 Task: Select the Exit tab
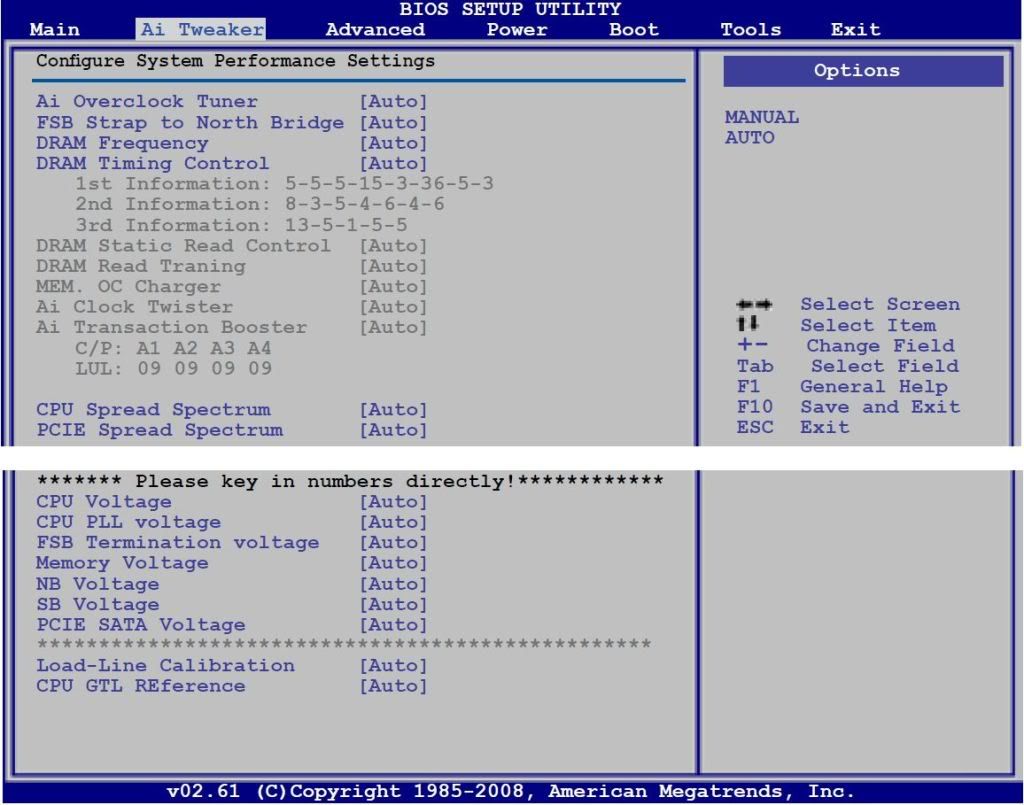pyautogui.click(x=856, y=30)
